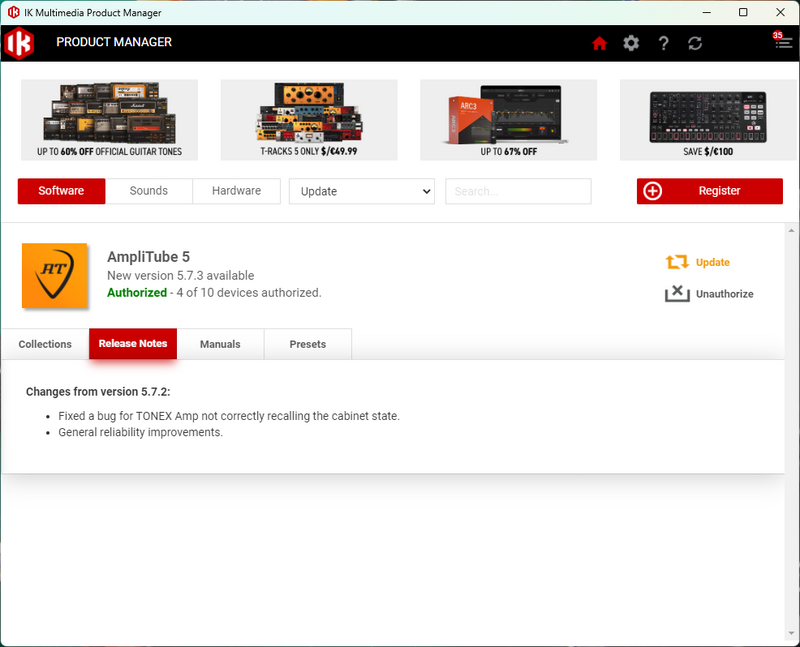
Task: Open the Collections tab
Action: [45, 344]
